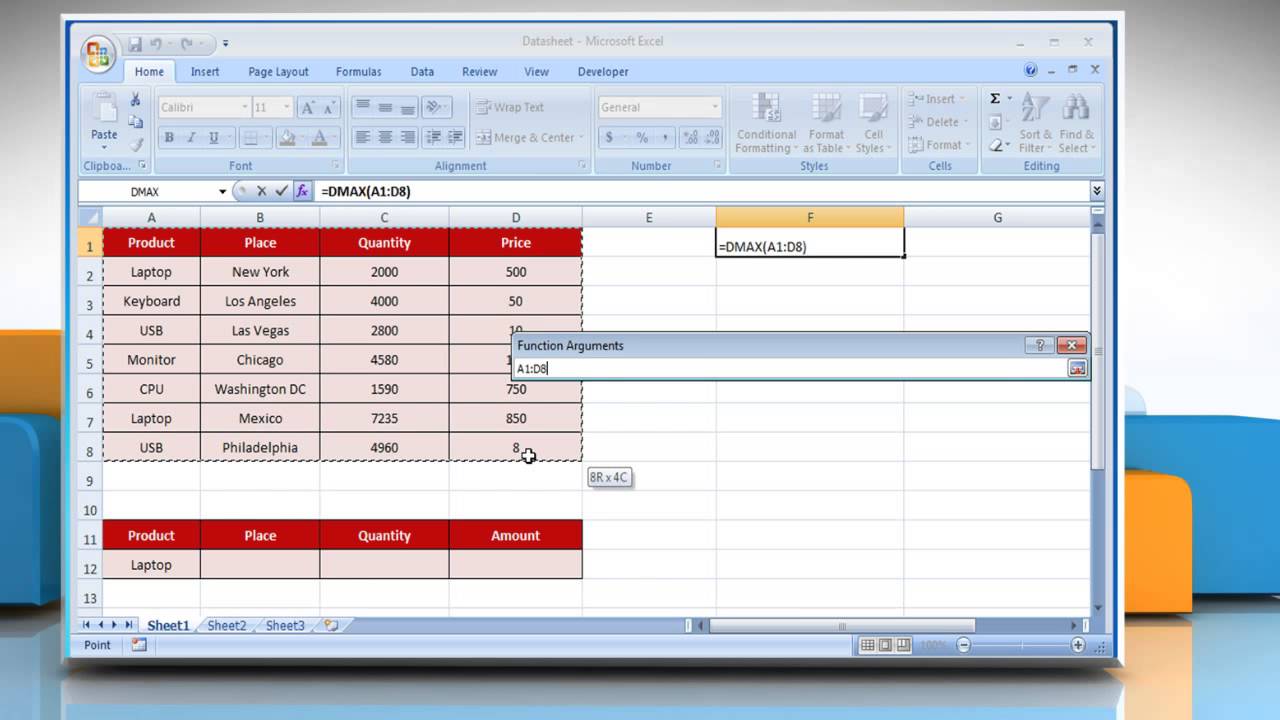Click the Increase Indent icon
This screenshot has height=720, width=1280.
point(455,138)
